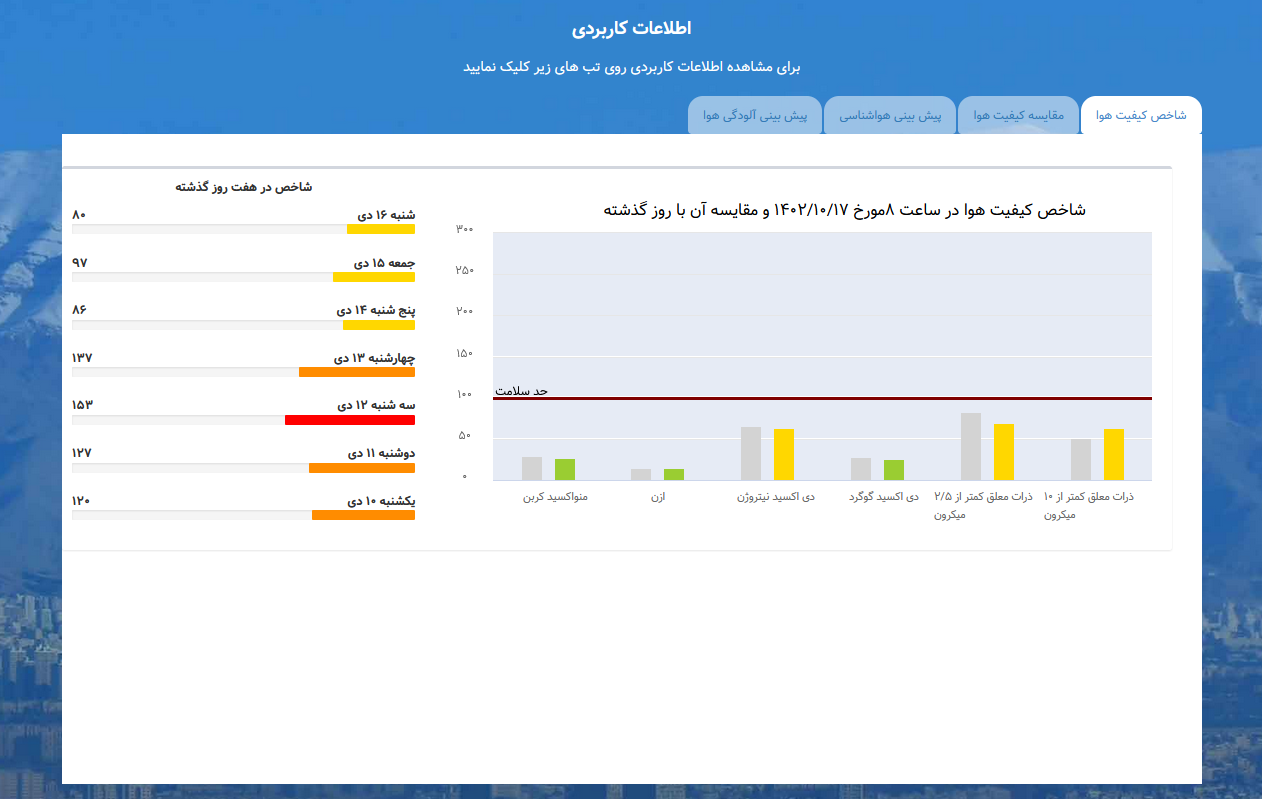Click the yellow bar for شنبه ۱۶ دی
Screen dimensions: 1262x801
[x=380, y=229]
